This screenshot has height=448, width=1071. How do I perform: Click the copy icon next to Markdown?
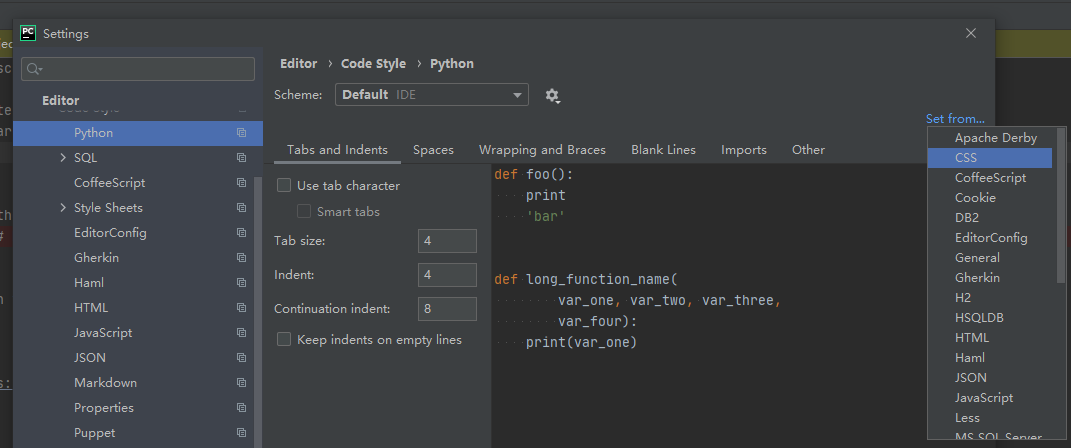coord(241,382)
